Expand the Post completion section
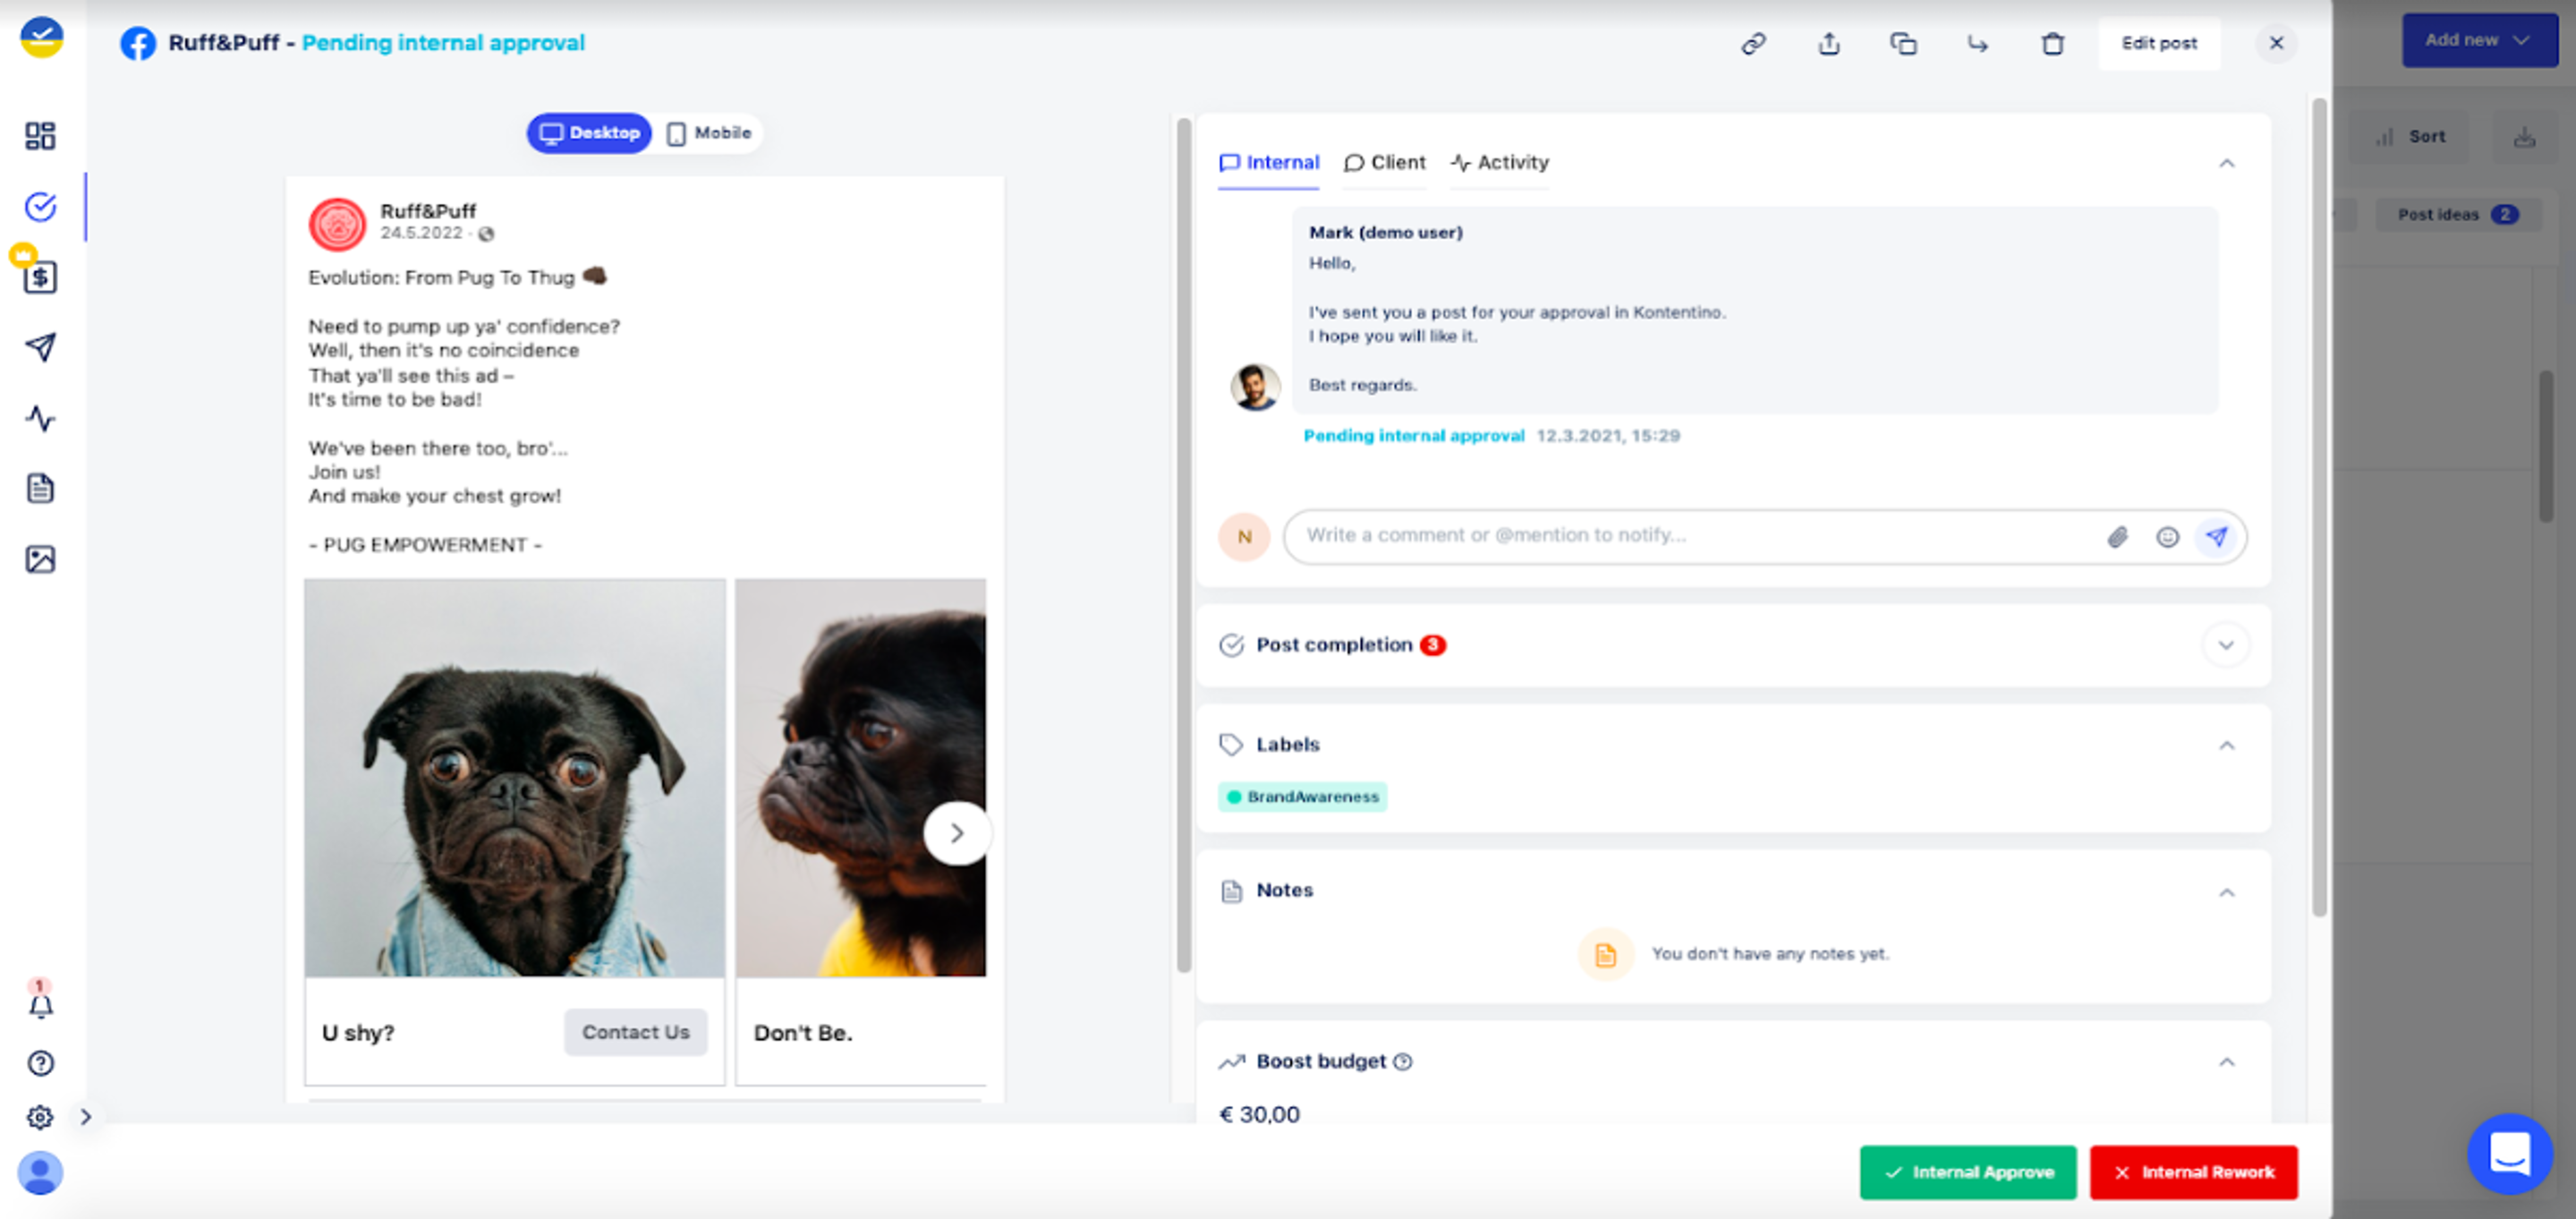This screenshot has width=2576, height=1219. click(x=2225, y=645)
